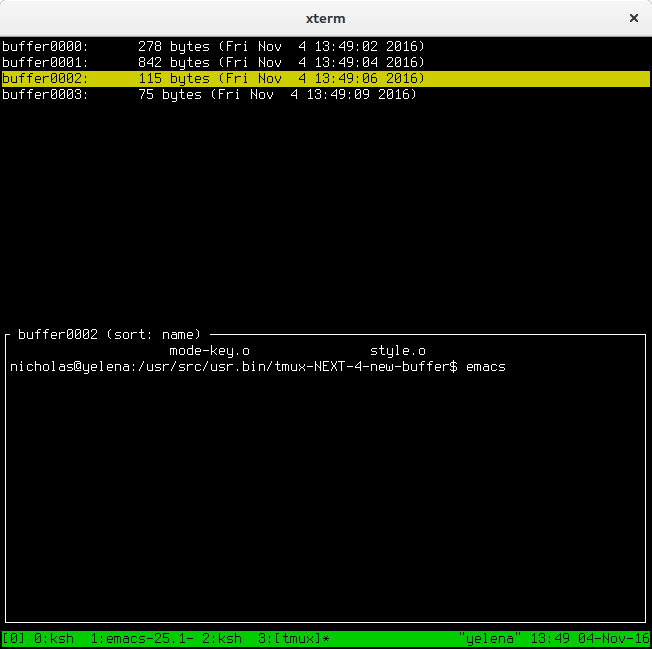Click the highlighted buffer0002 row

click(326, 79)
